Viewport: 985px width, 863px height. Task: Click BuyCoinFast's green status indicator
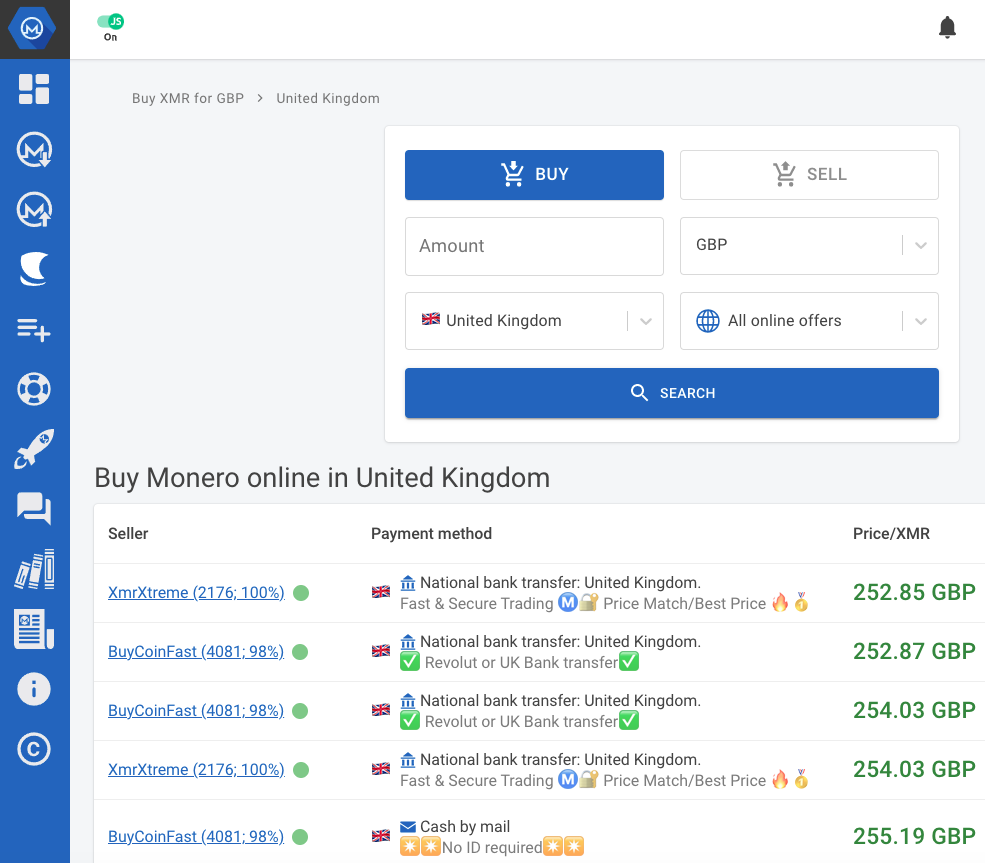tap(301, 651)
